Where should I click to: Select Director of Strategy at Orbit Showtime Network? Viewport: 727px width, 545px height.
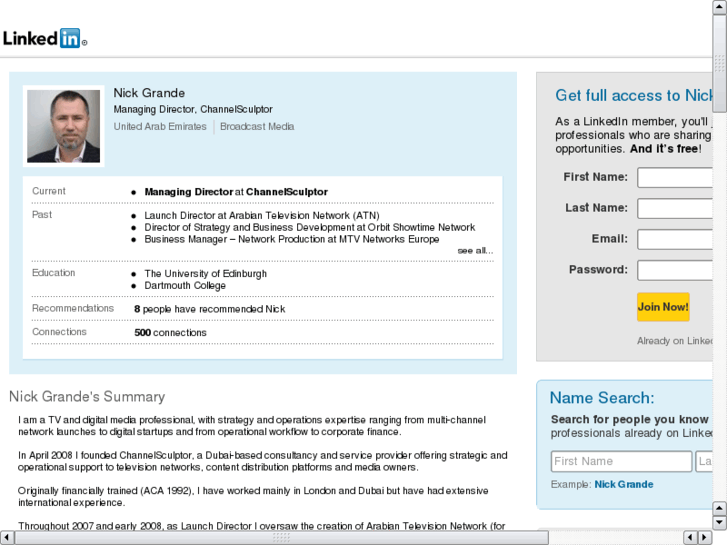click(x=309, y=227)
